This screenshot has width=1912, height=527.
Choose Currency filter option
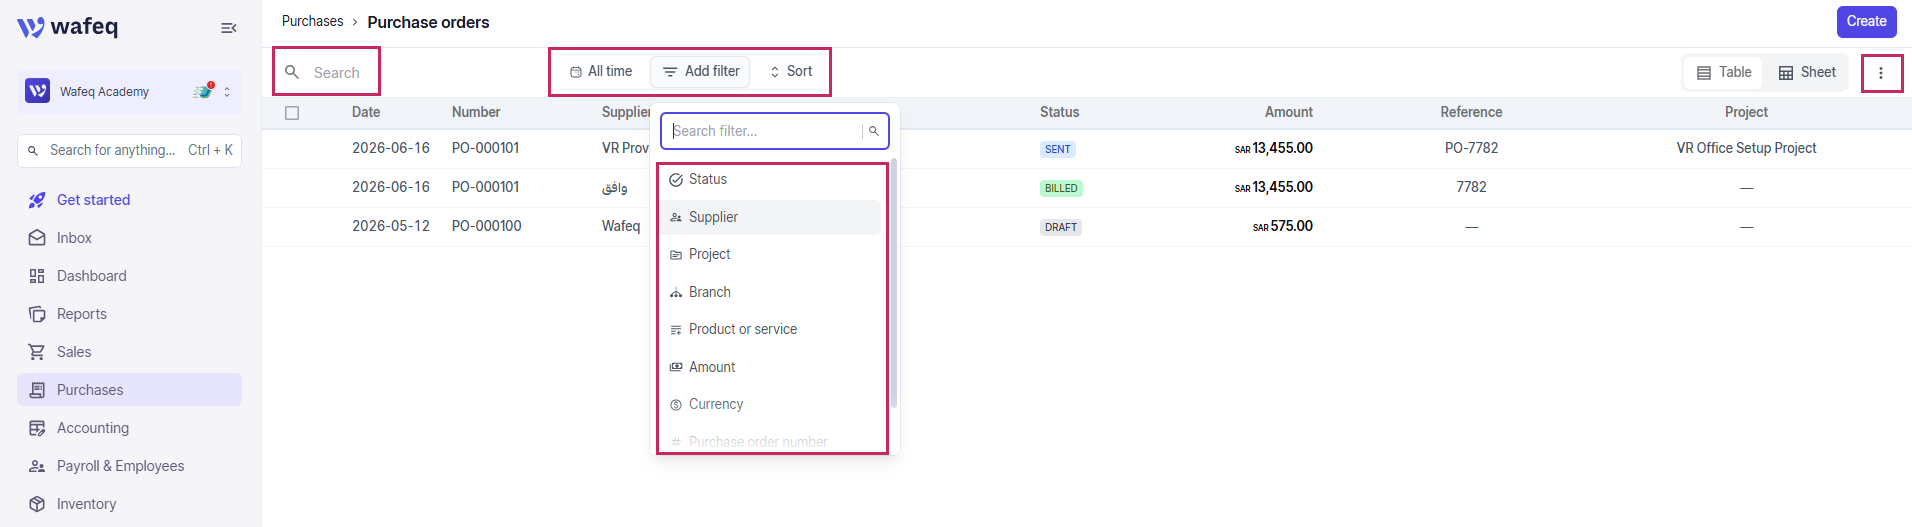[770, 405]
